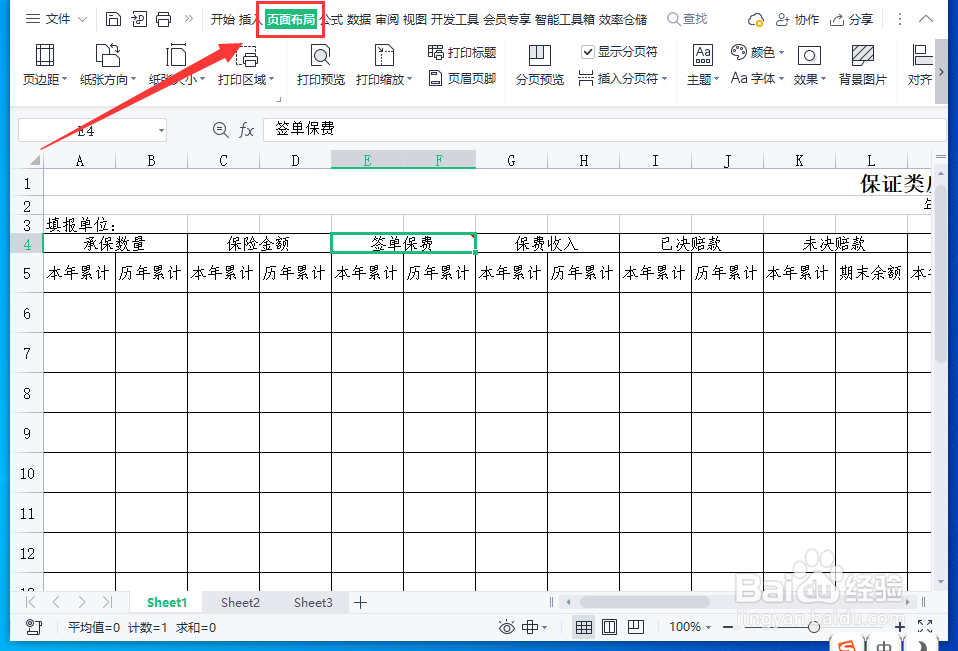Viewport: 958px width, 651px height.
Task: Open the 会员专享 tab
Action: [507, 20]
